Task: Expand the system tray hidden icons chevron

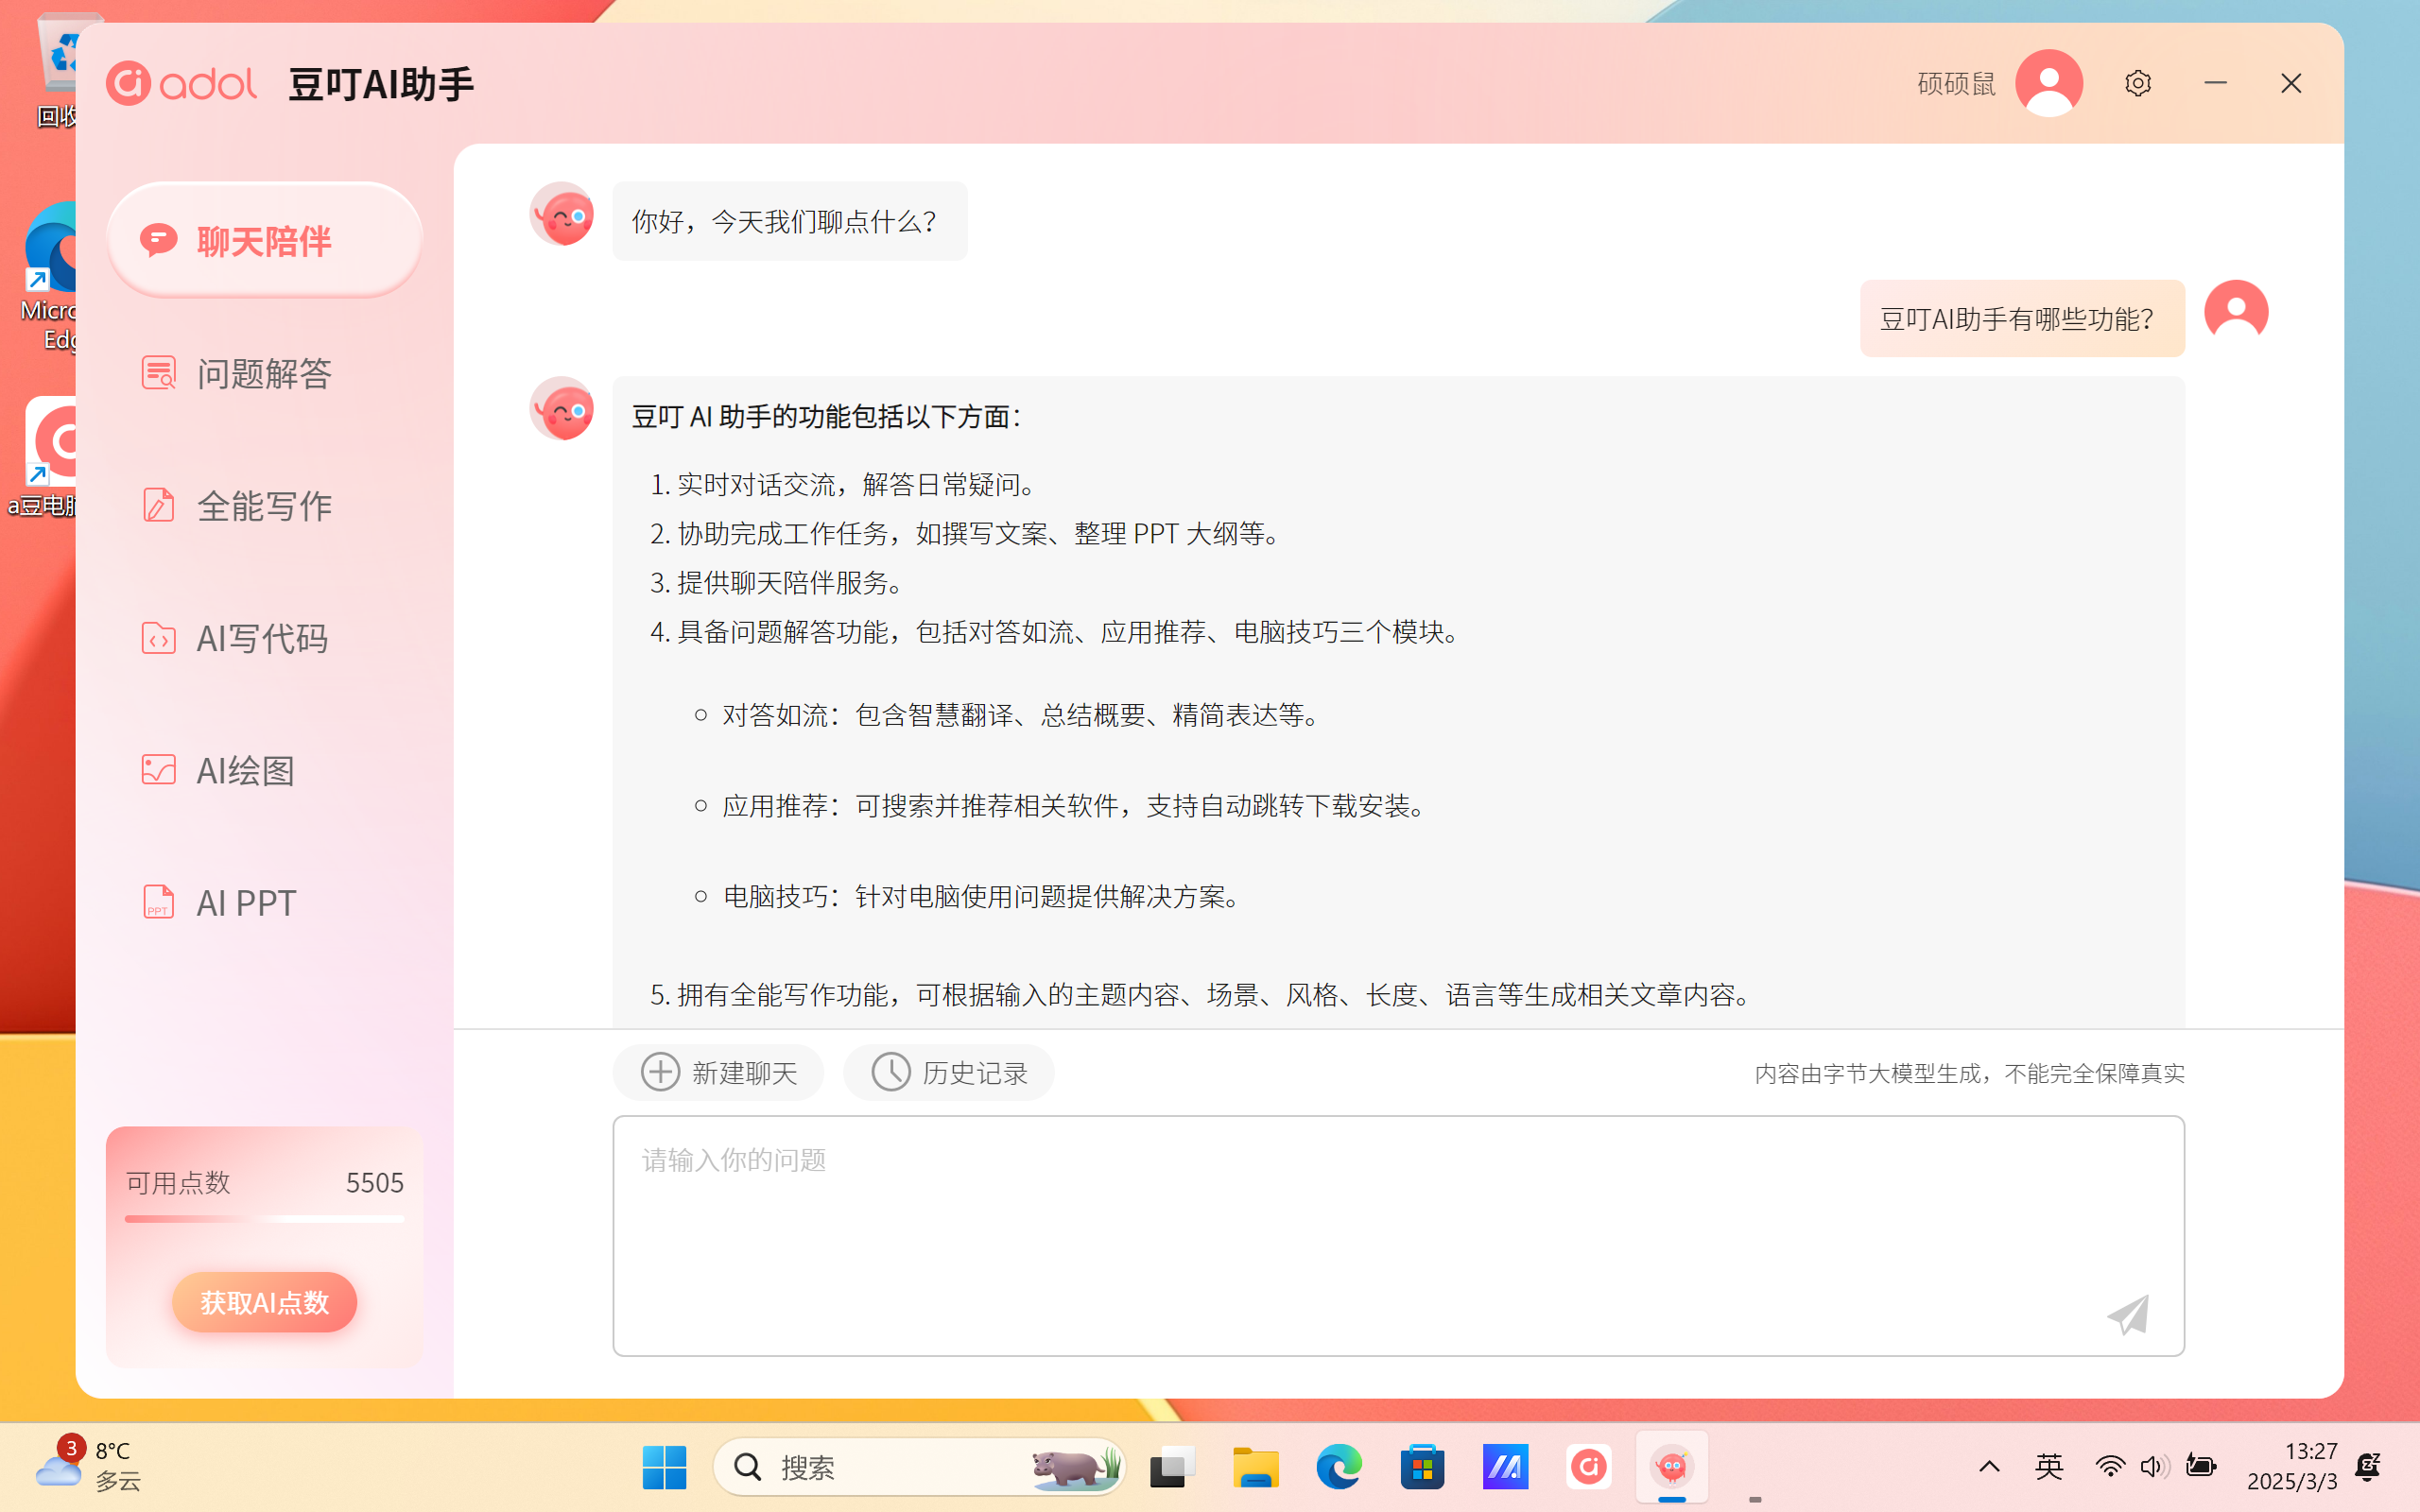Action: point(1989,1467)
